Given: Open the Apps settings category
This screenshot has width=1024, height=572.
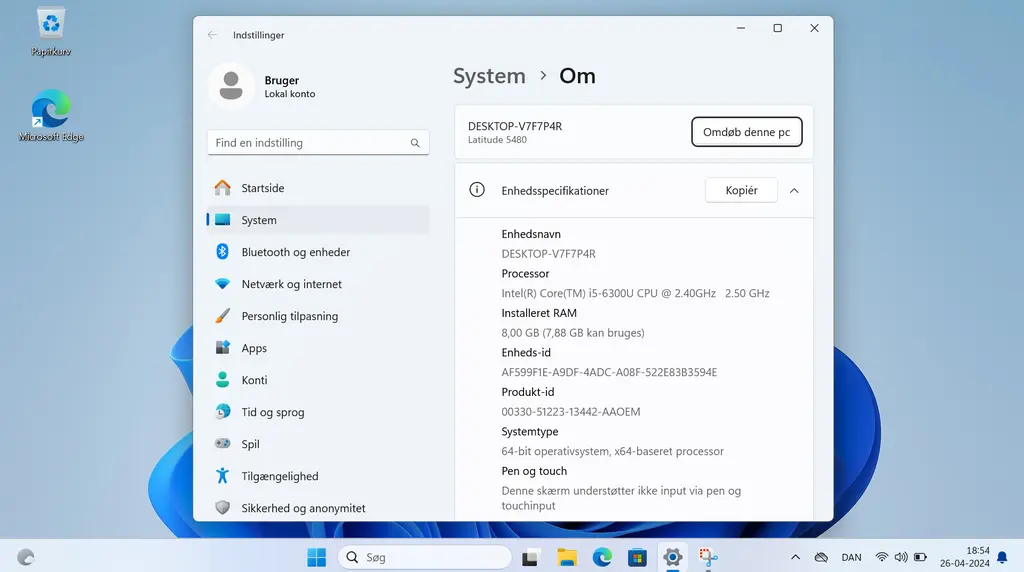Looking at the screenshot, I should click(254, 348).
